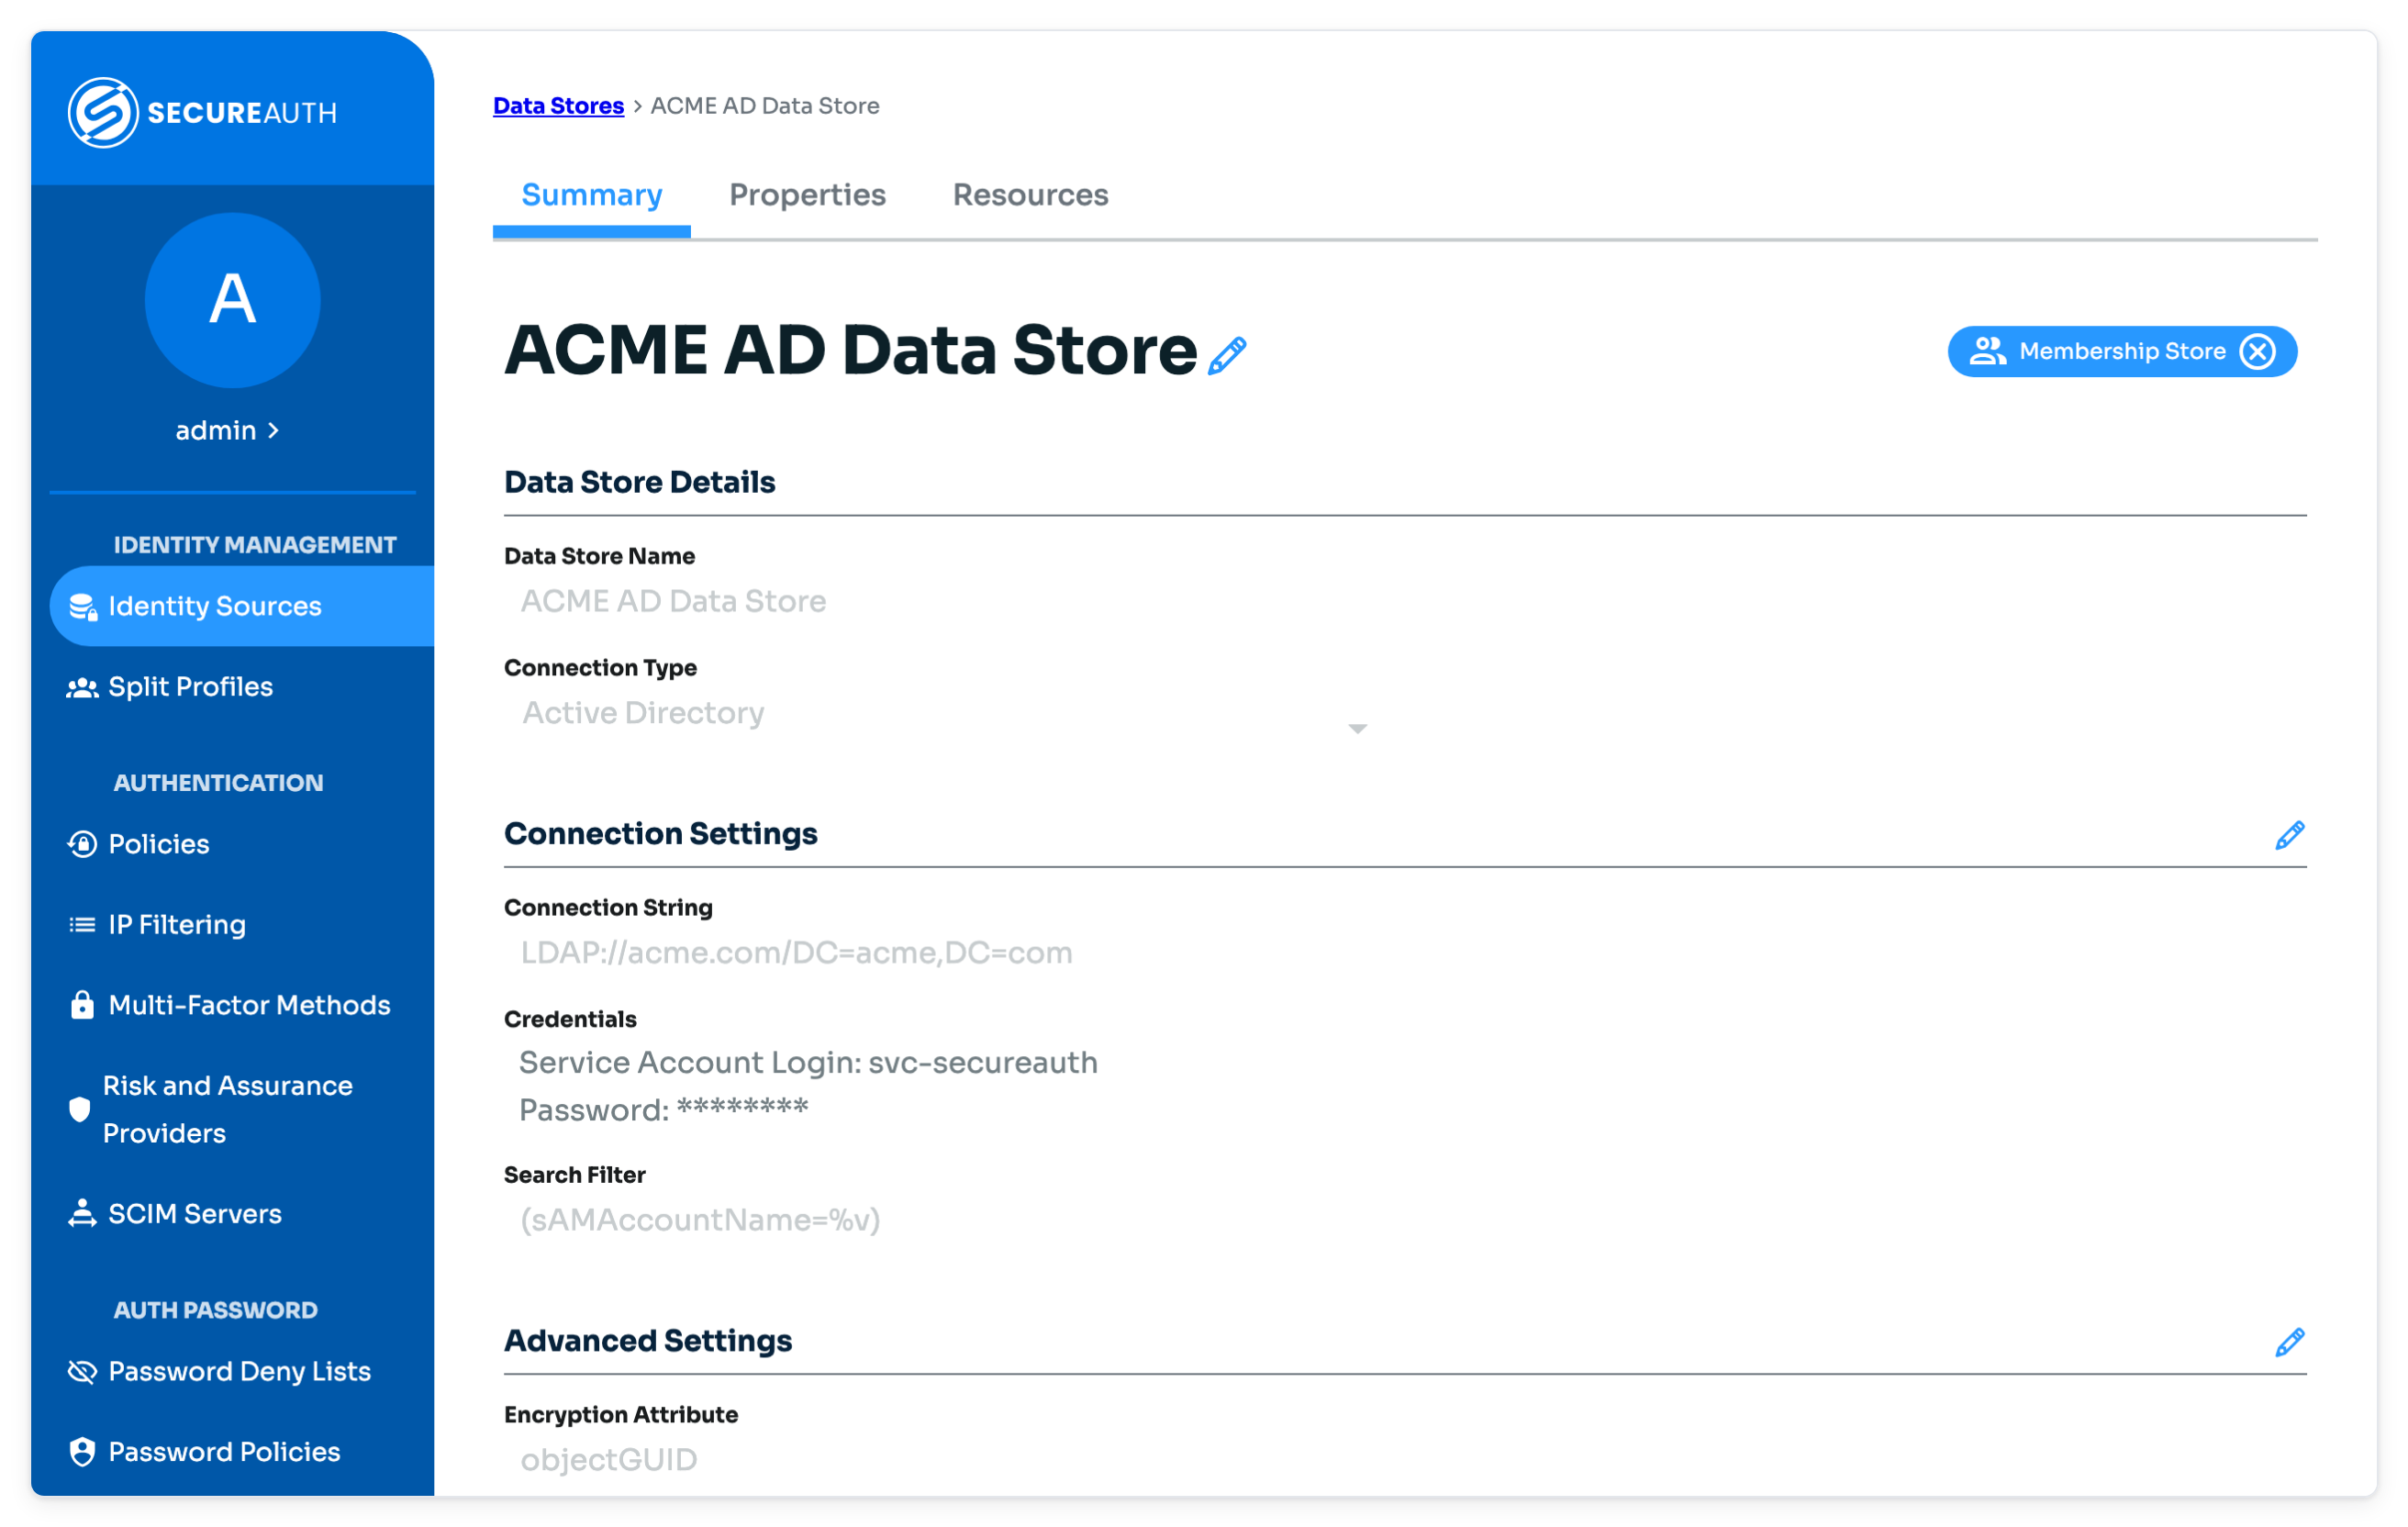Expand the admin user menu chevron
Image resolution: width=2408 pixels, height=1527 pixels.
(273, 430)
